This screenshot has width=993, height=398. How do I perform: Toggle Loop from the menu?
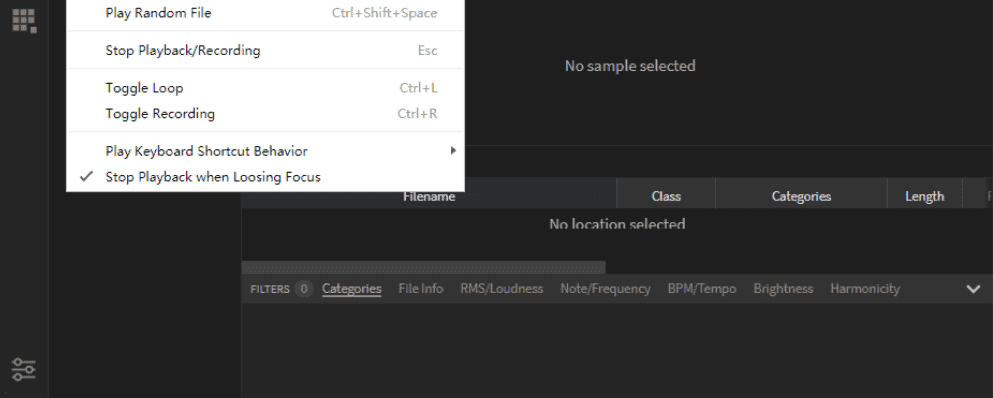click(x=265, y=88)
